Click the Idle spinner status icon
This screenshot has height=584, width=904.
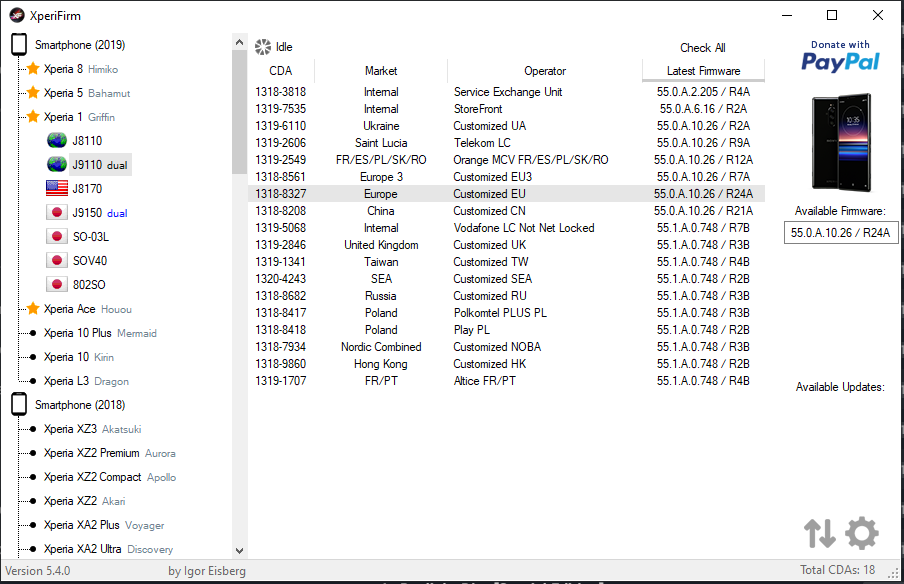click(263, 47)
